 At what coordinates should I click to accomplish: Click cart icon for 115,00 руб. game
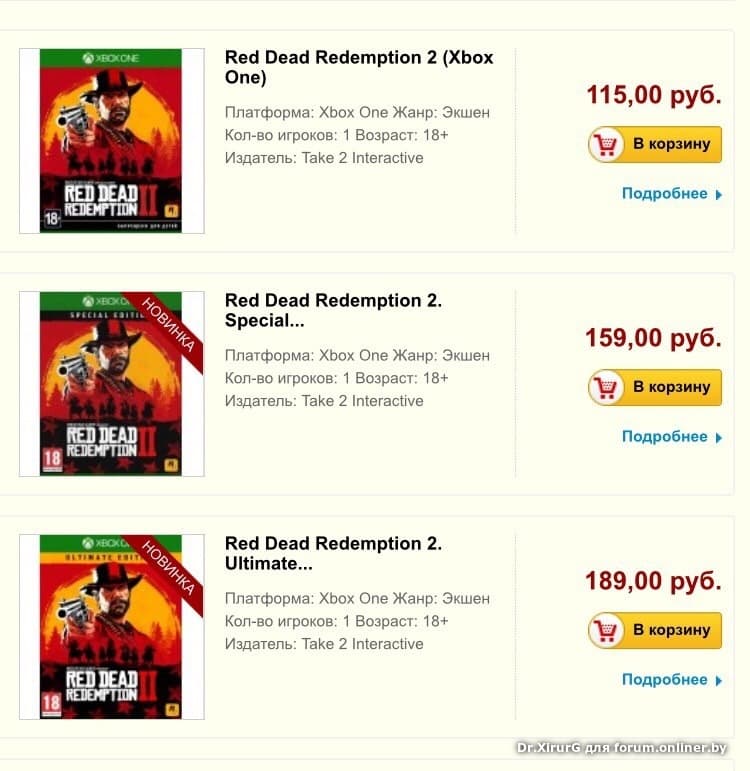coord(605,145)
